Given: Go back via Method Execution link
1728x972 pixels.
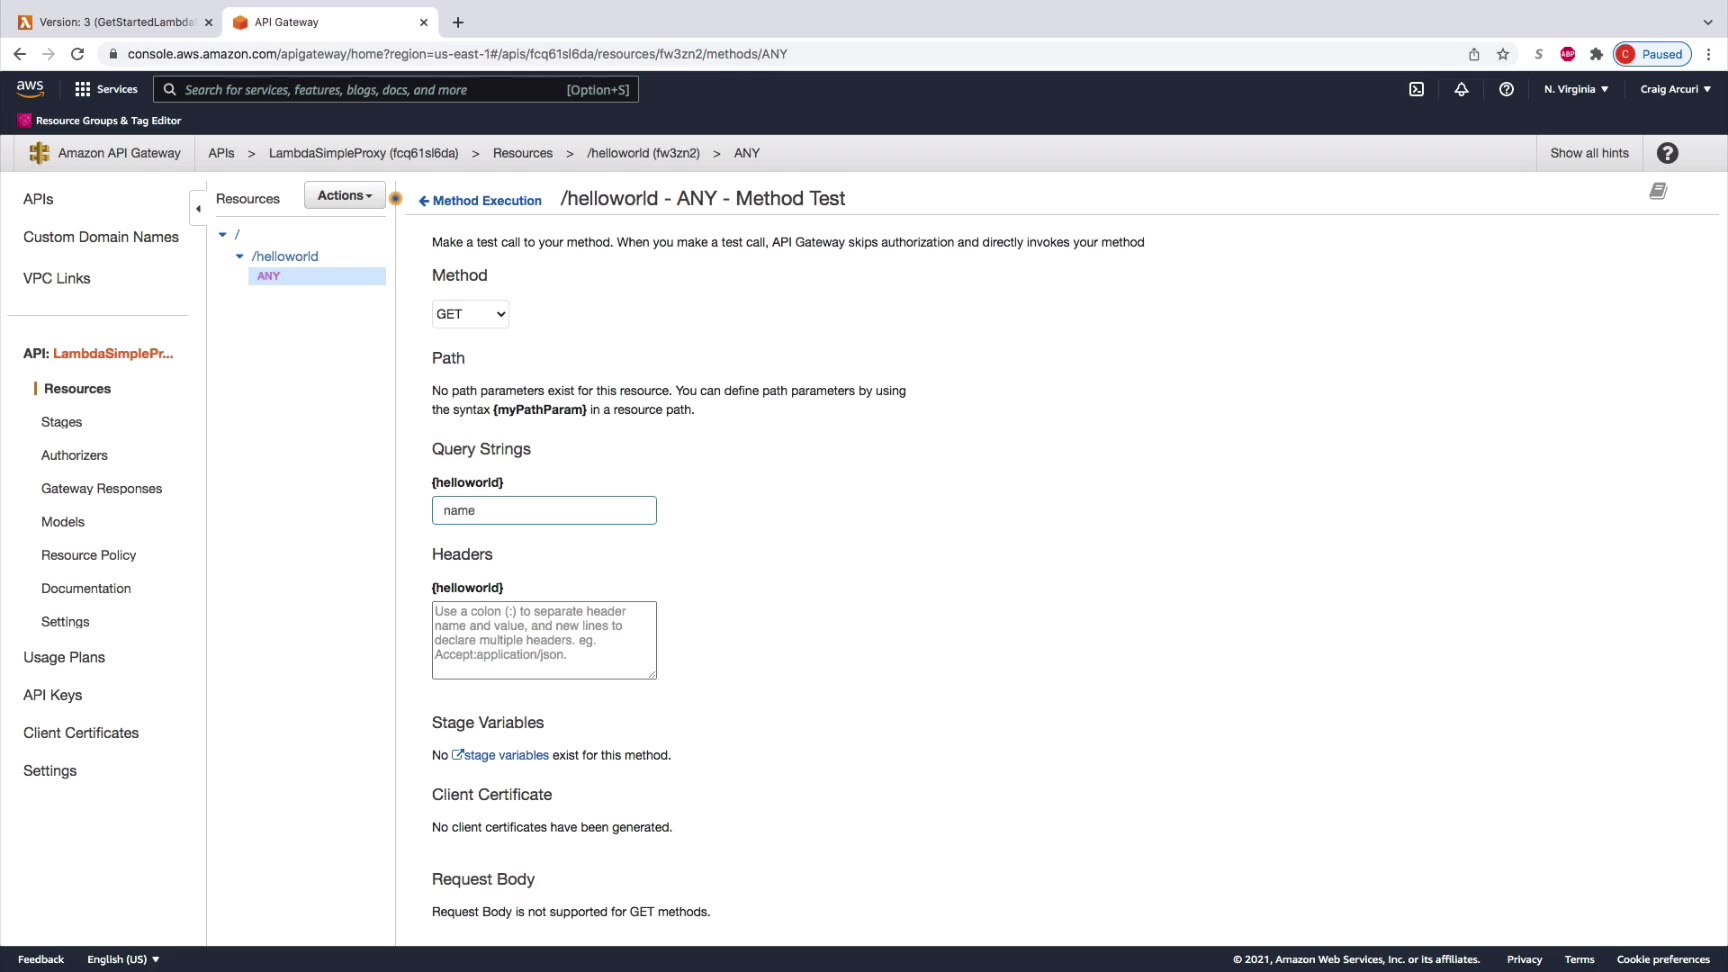Looking at the screenshot, I should 480,201.
